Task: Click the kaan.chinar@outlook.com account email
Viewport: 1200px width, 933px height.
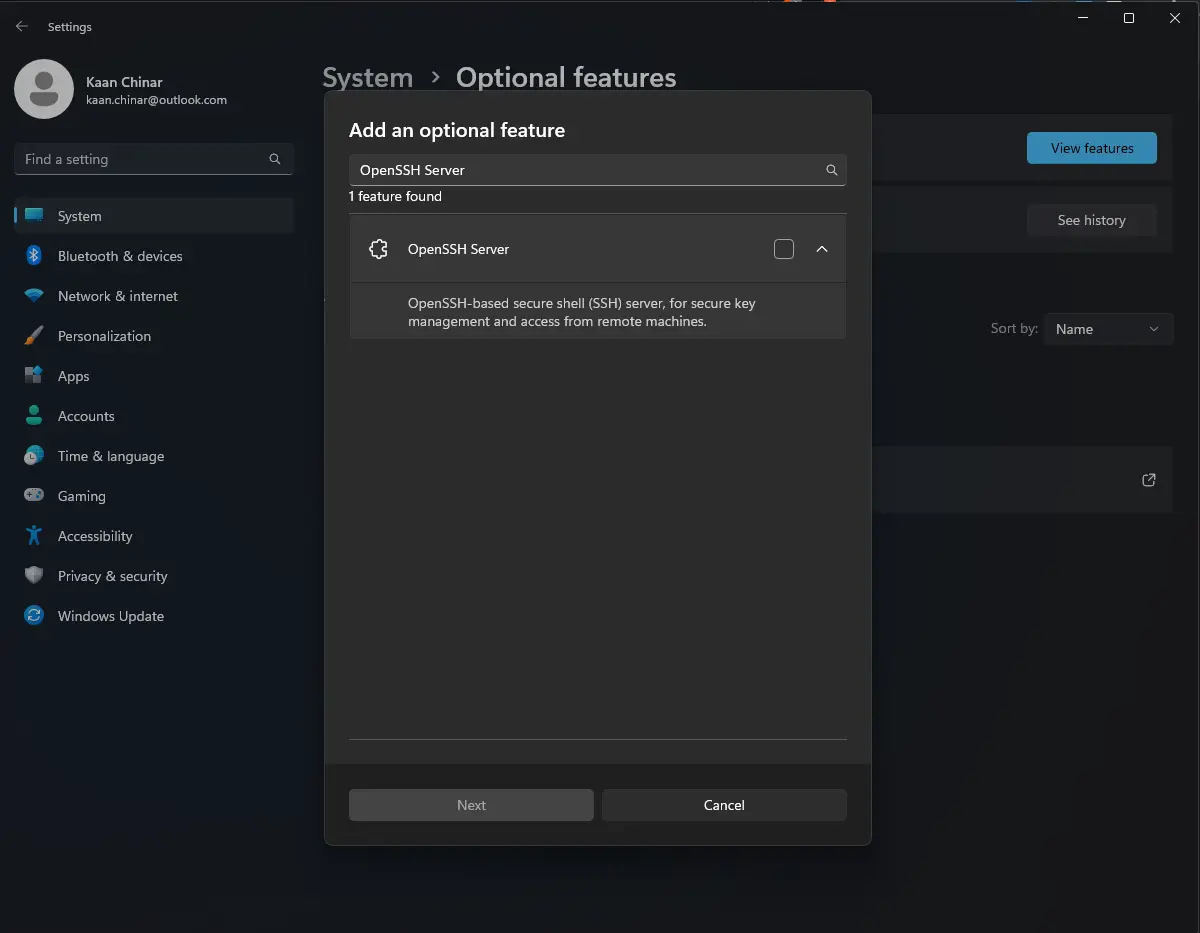Action: click(156, 100)
